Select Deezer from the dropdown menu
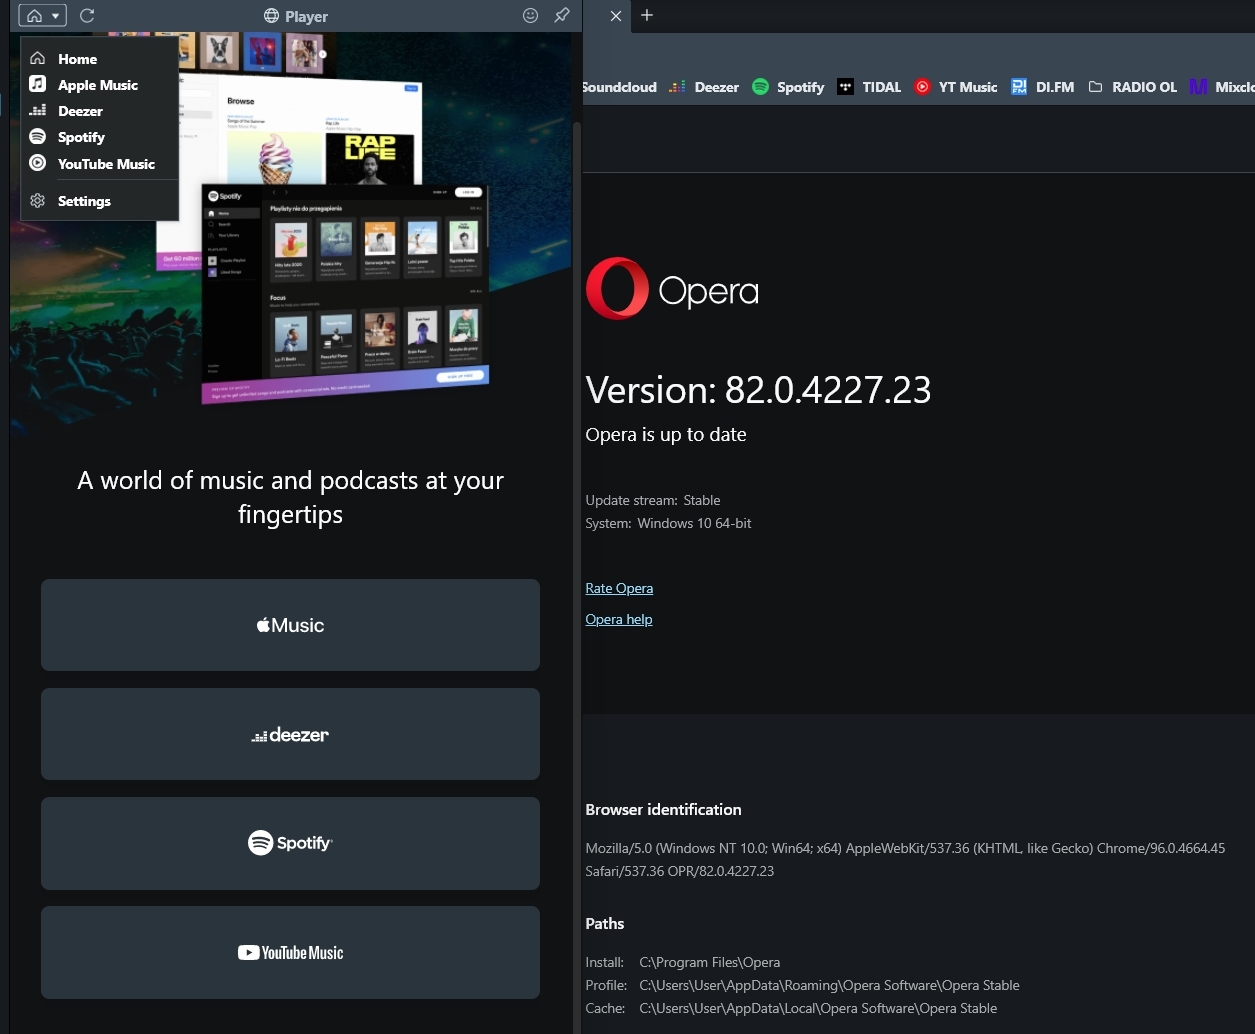 80,111
